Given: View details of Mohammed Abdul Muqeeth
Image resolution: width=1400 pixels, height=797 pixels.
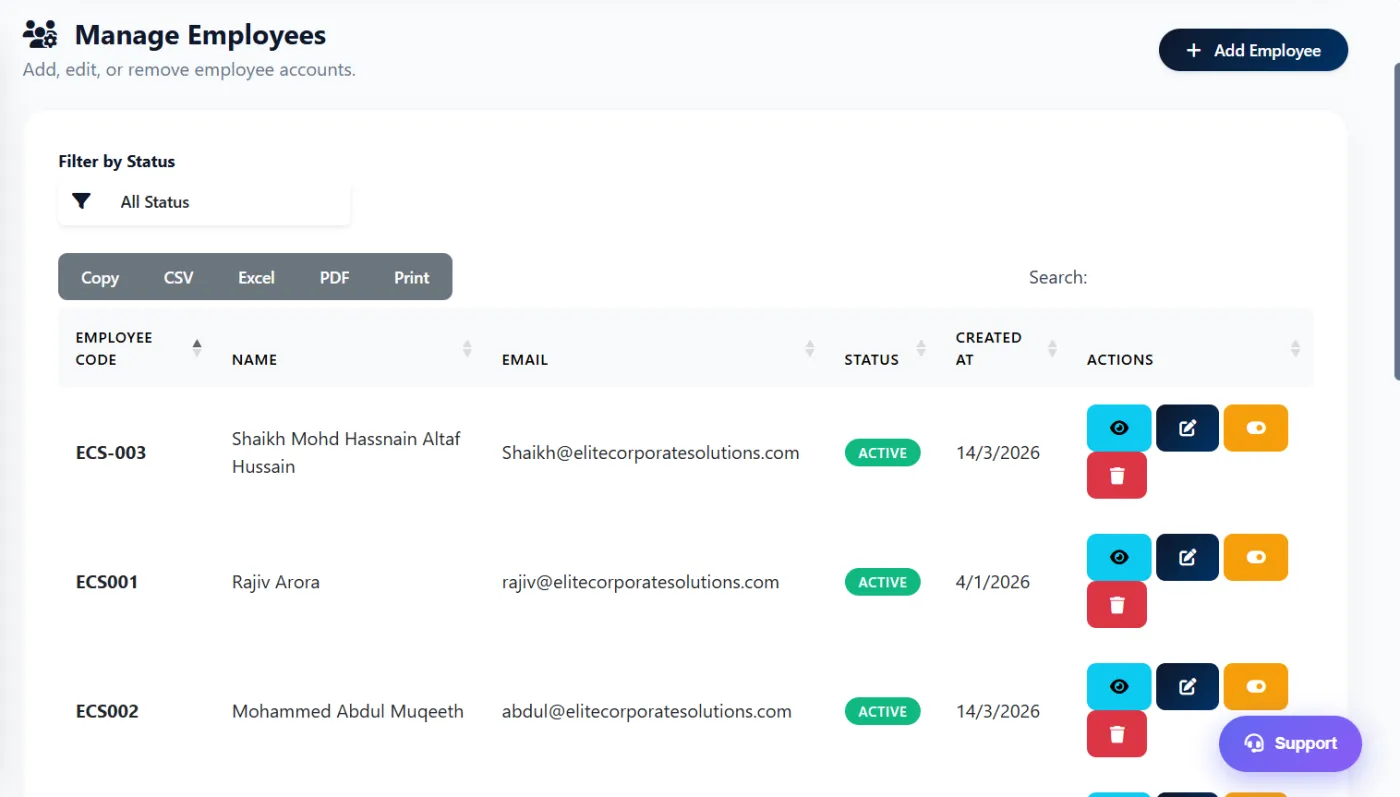Looking at the screenshot, I should coord(1119,686).
